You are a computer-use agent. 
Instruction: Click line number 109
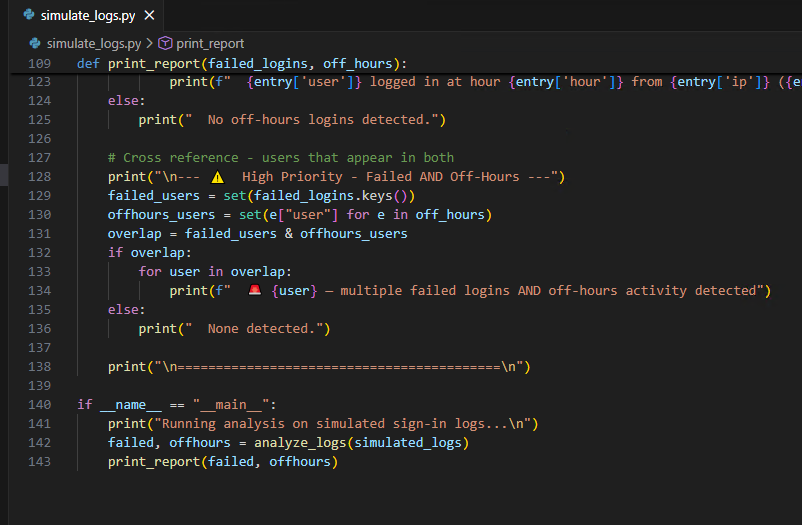39,63
